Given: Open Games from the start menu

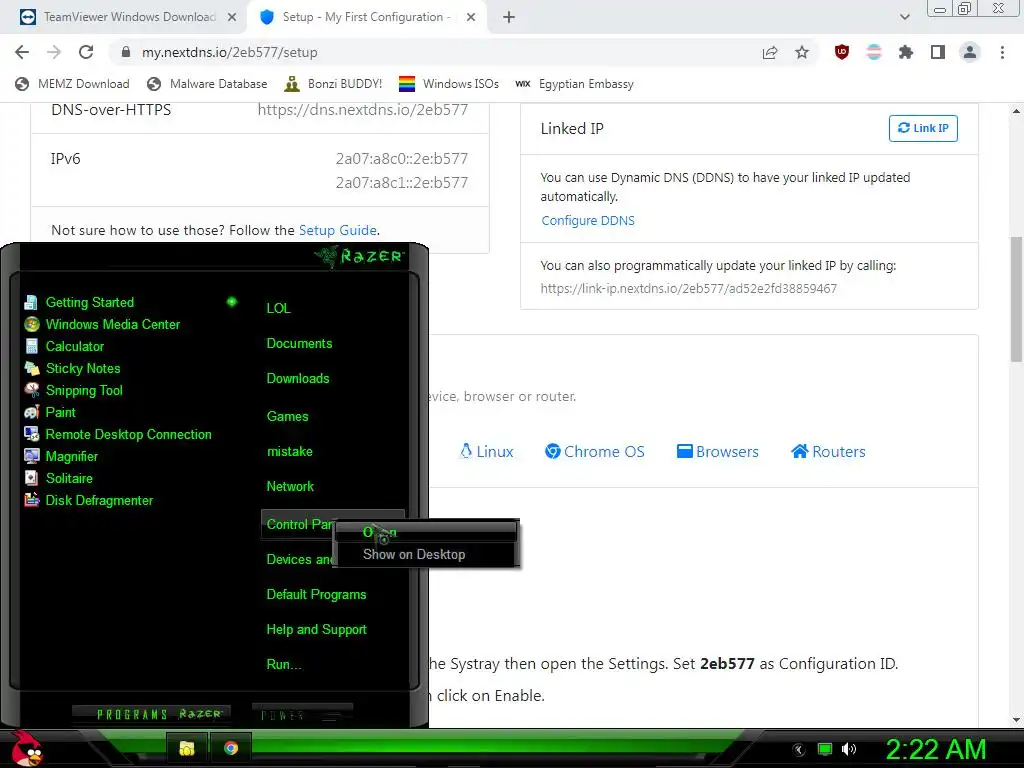Looking at the screenshot, I should (287, 417).
